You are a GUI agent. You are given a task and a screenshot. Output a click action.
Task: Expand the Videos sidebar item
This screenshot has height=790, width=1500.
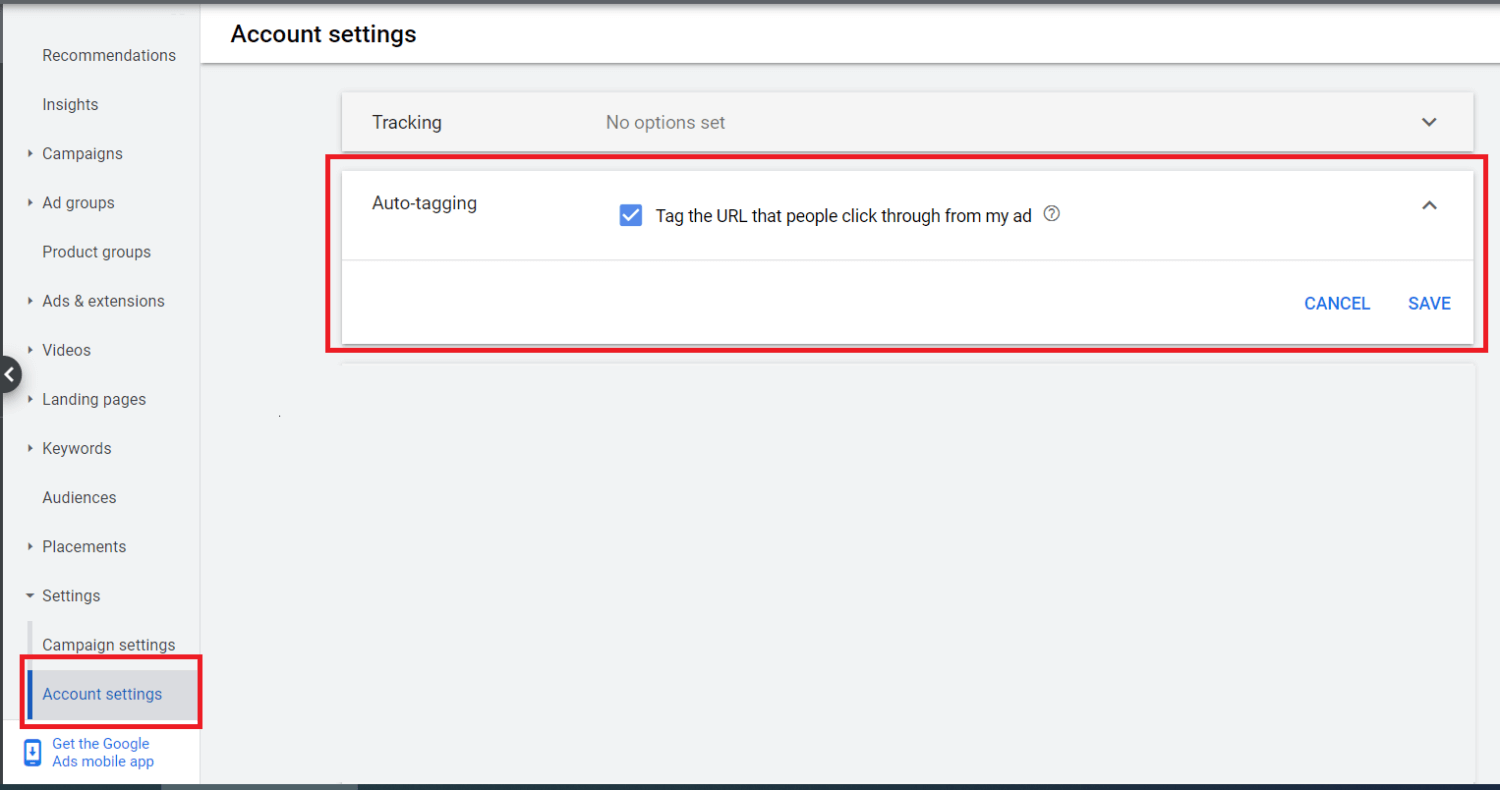pyautogui.click(x=30, y=350)
